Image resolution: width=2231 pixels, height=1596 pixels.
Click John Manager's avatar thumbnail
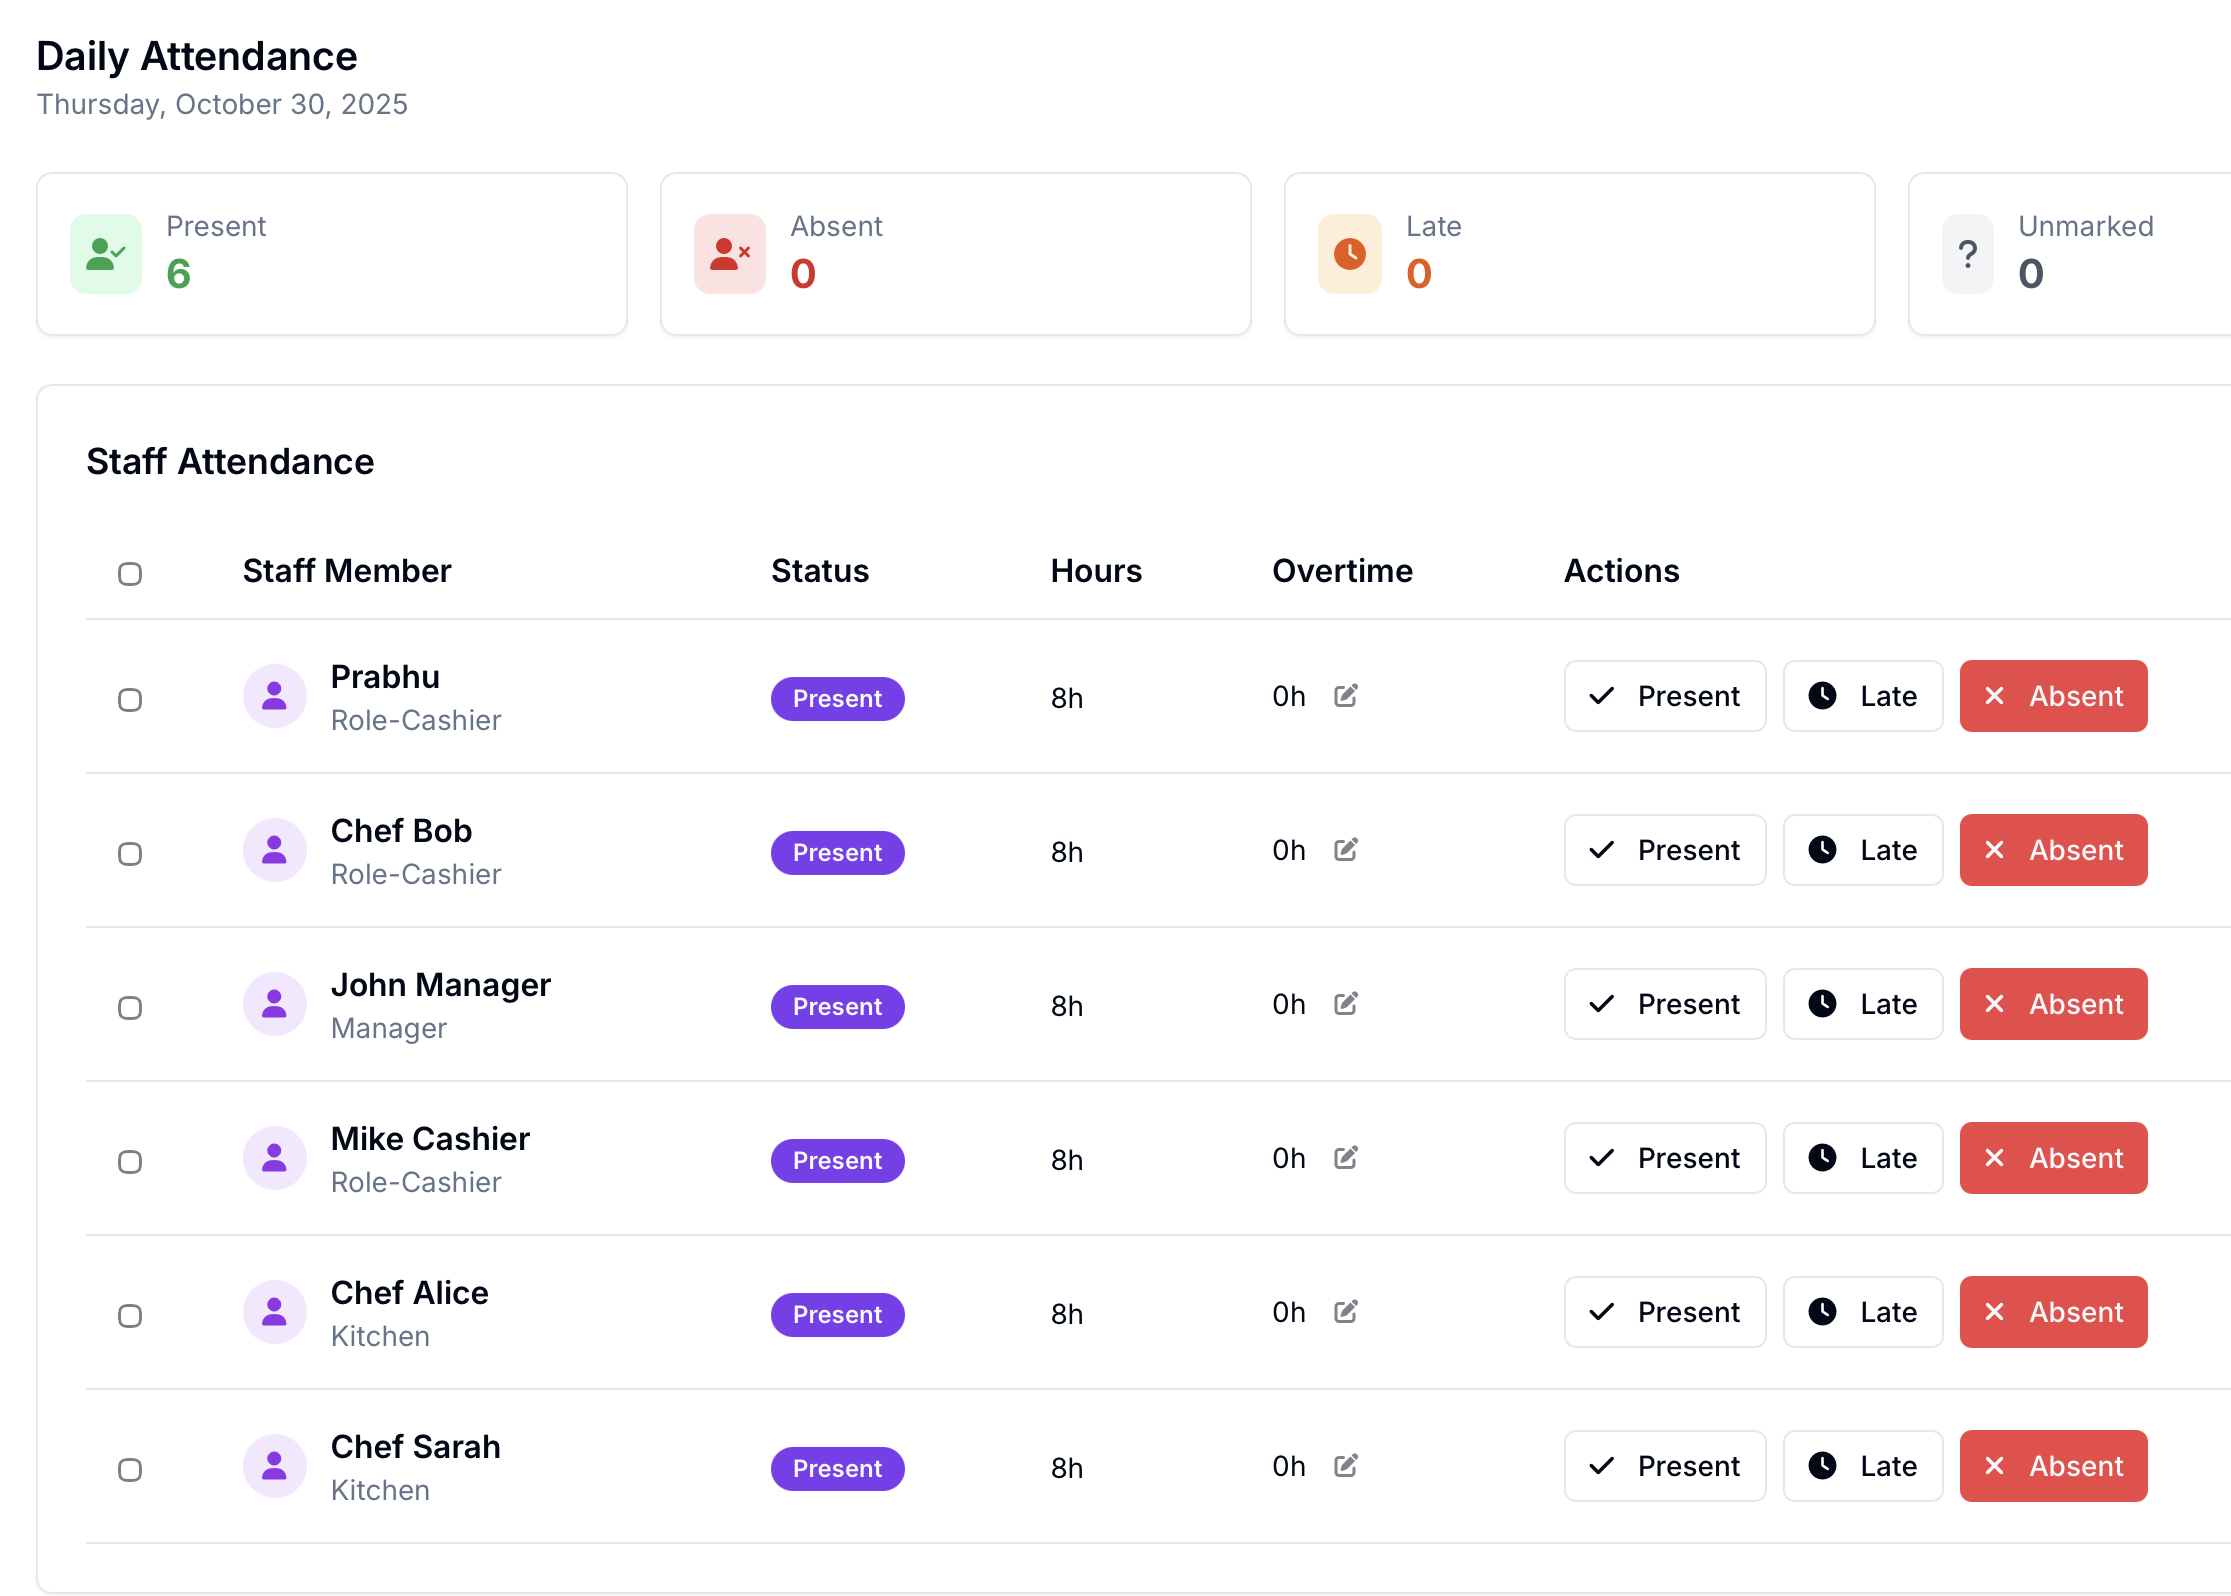point(275,1004)
